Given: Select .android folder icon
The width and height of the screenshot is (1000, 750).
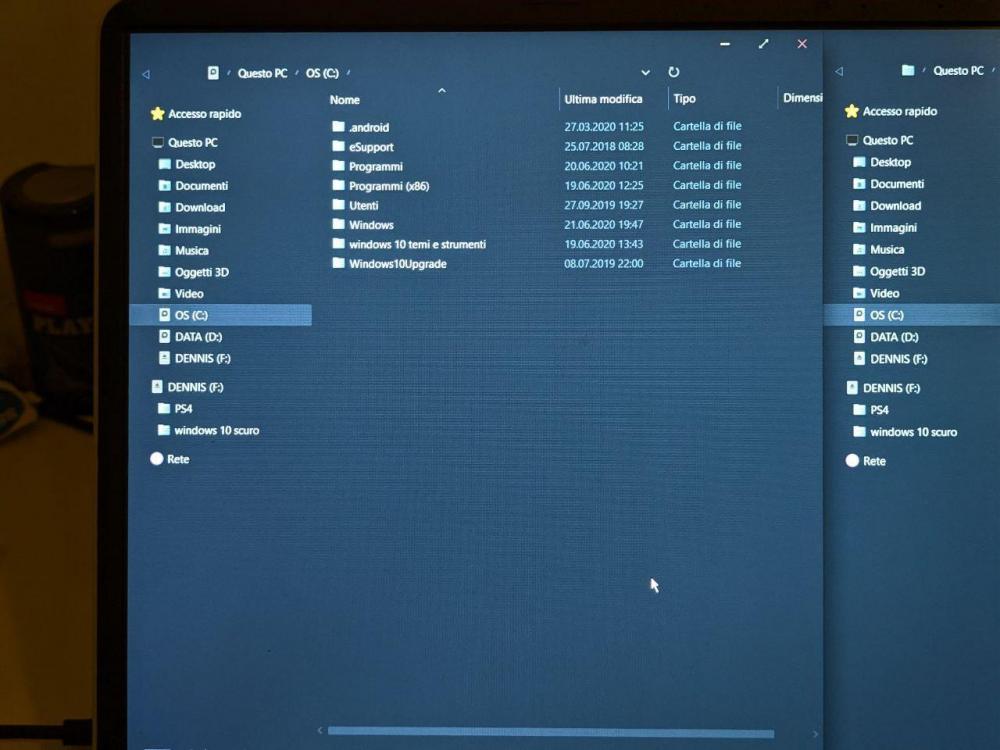Looking at the screenshot, I should point(339,126).
